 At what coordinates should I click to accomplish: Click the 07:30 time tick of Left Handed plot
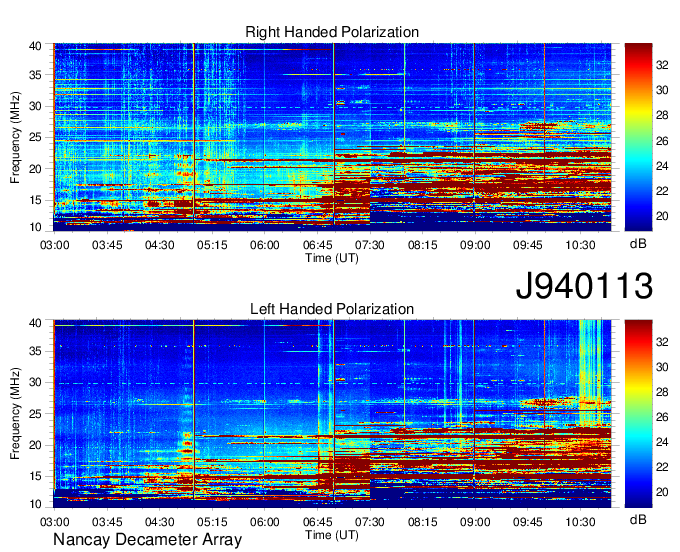(370, 522)
